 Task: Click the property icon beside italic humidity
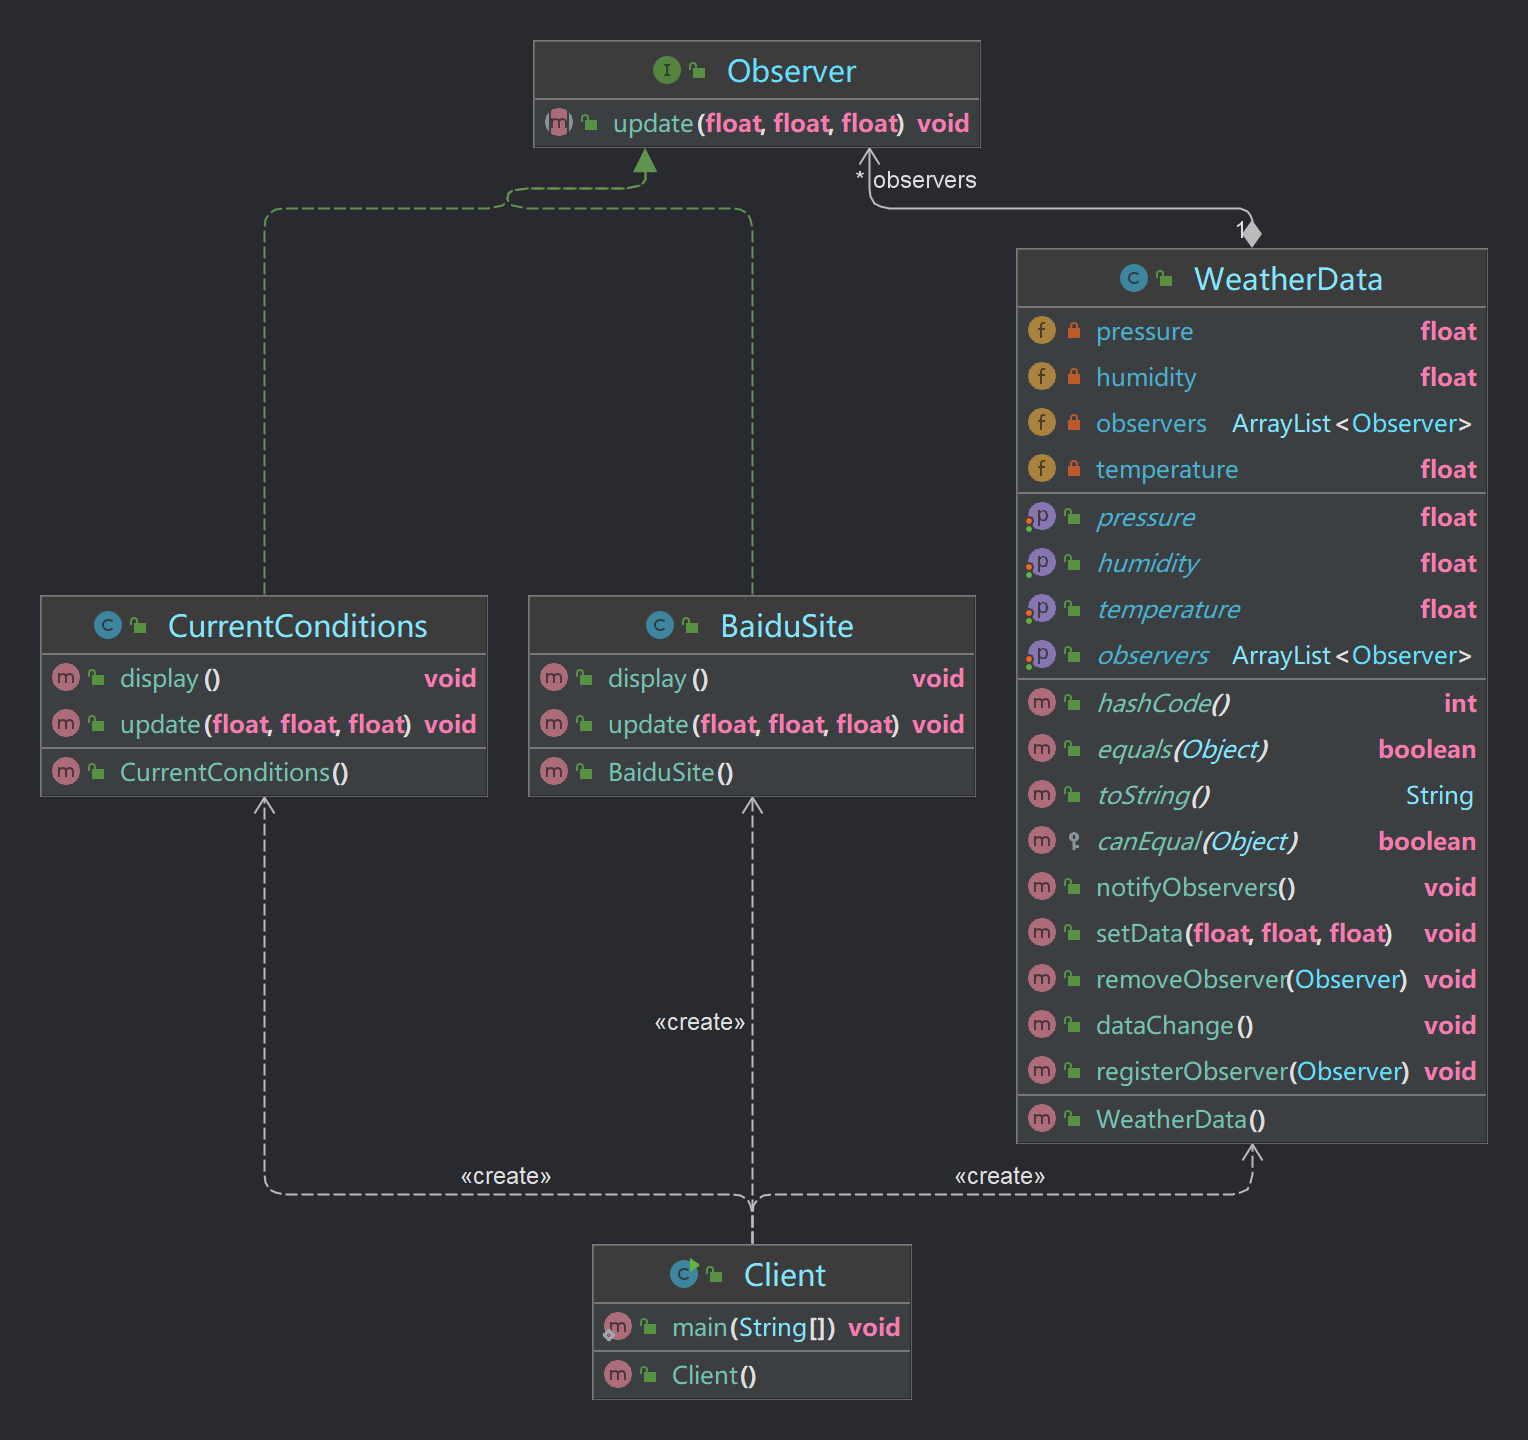[x=1041, y=563]
